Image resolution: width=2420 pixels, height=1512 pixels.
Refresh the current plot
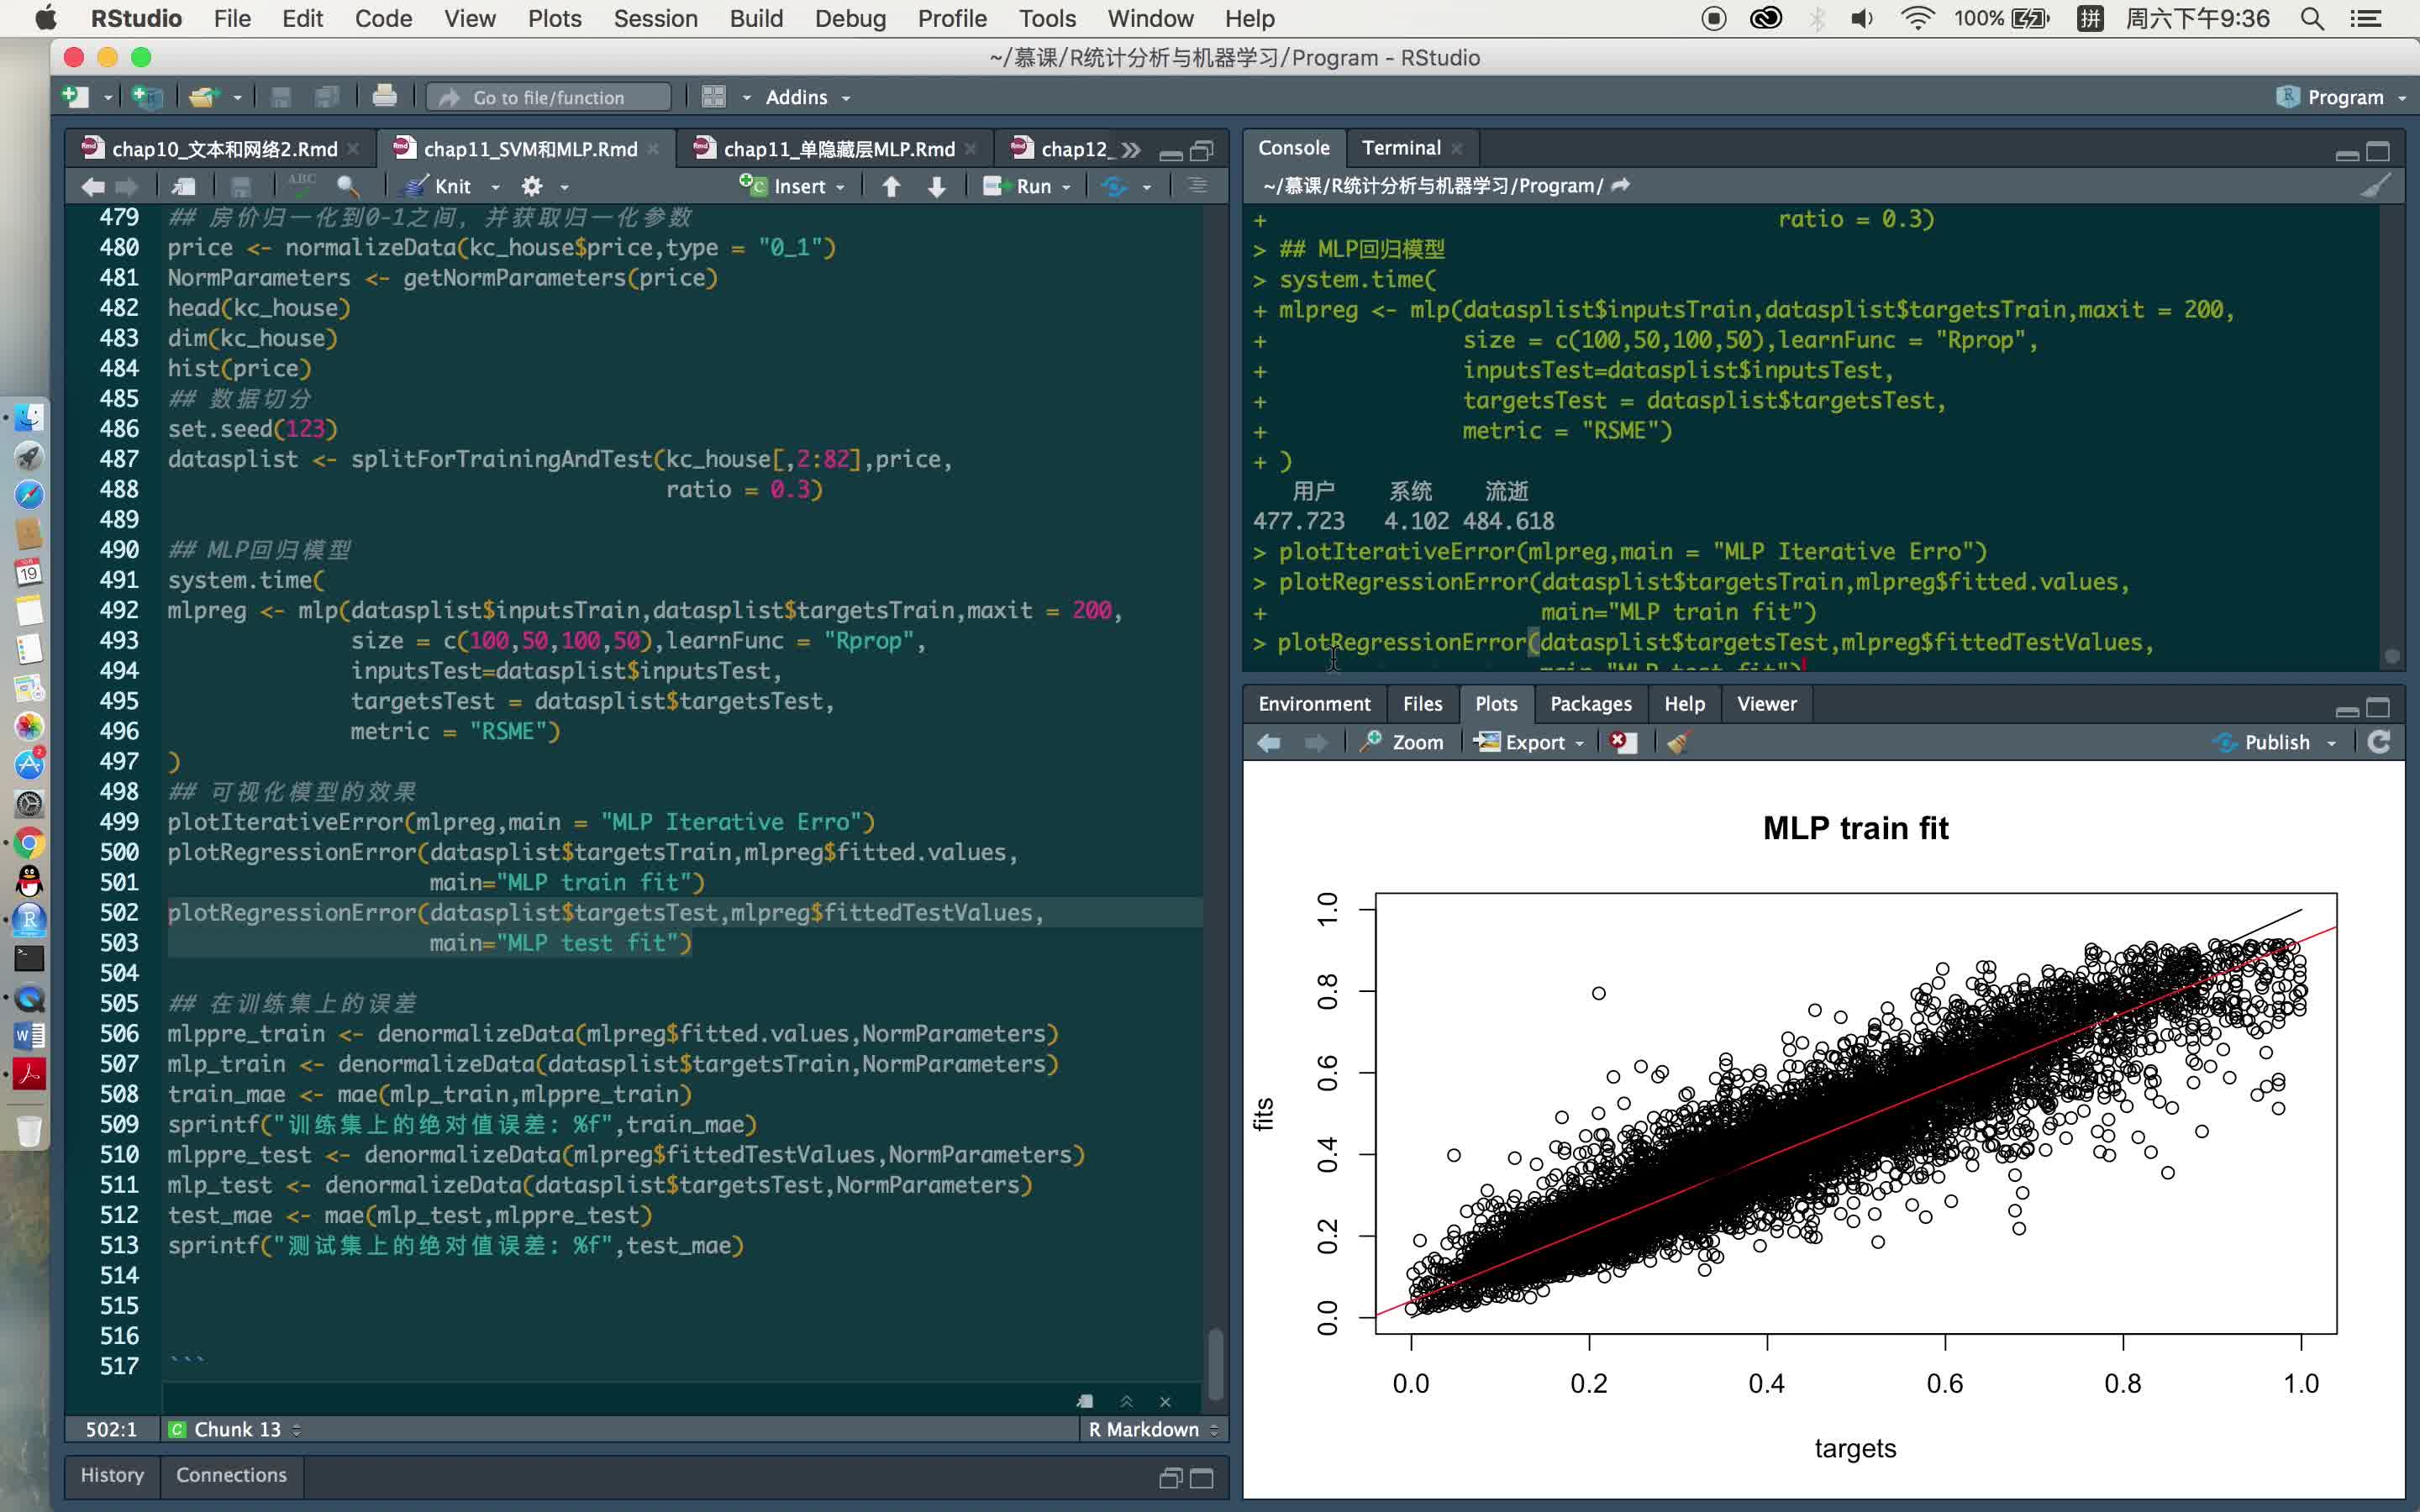2380,741
